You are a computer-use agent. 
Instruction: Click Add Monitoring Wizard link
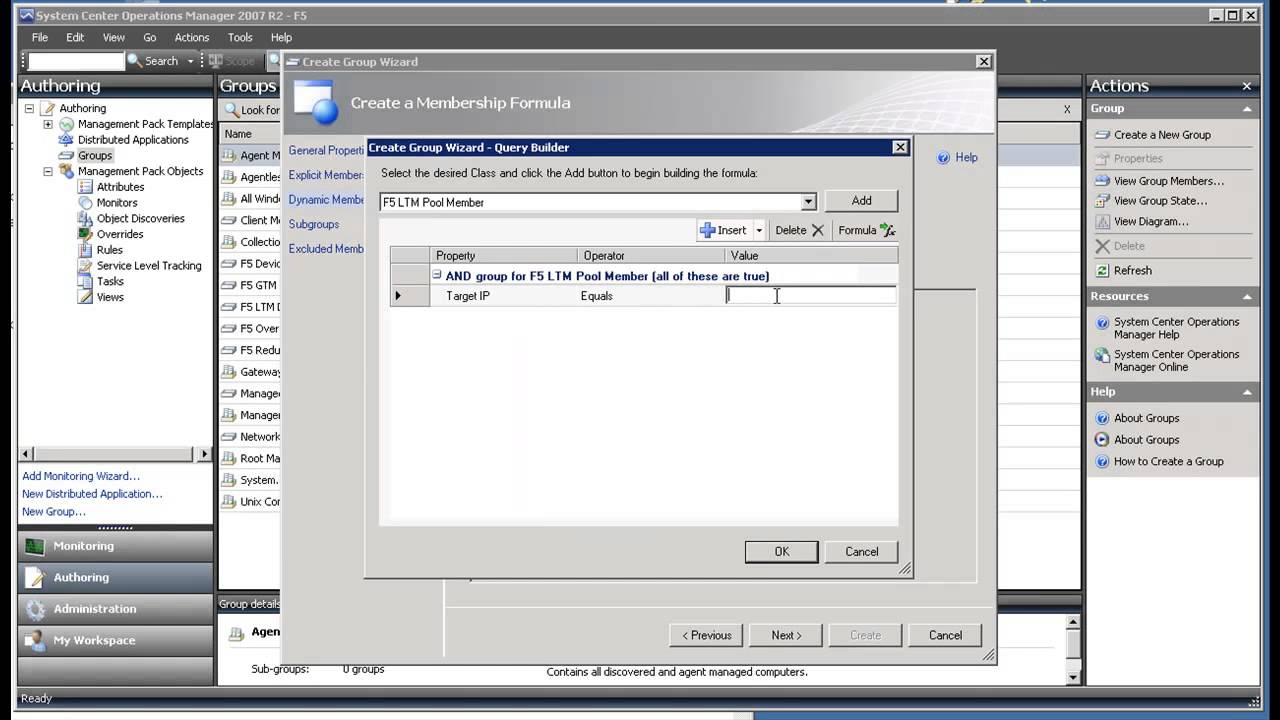[x=81, y=476]
